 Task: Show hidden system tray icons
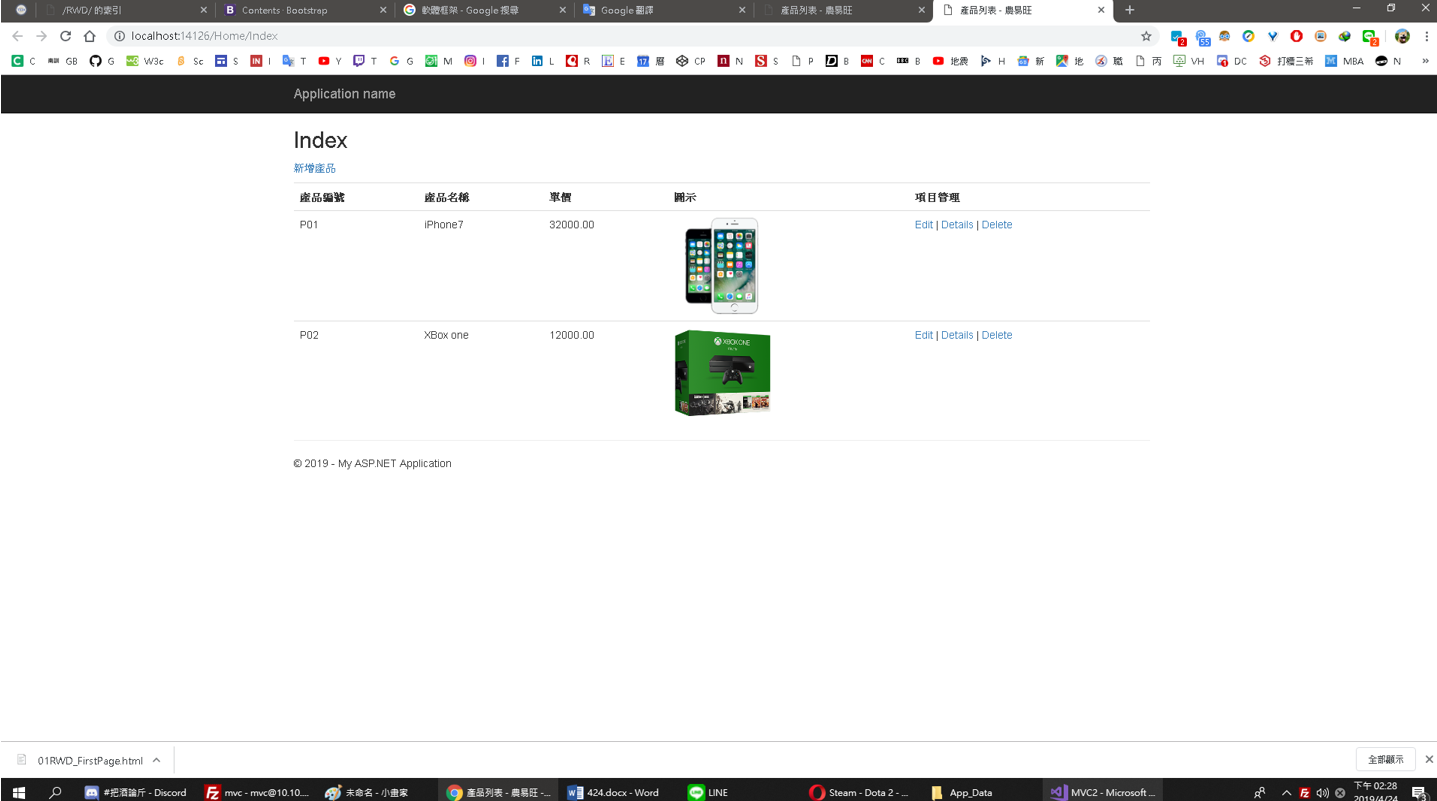(1287, 792)
